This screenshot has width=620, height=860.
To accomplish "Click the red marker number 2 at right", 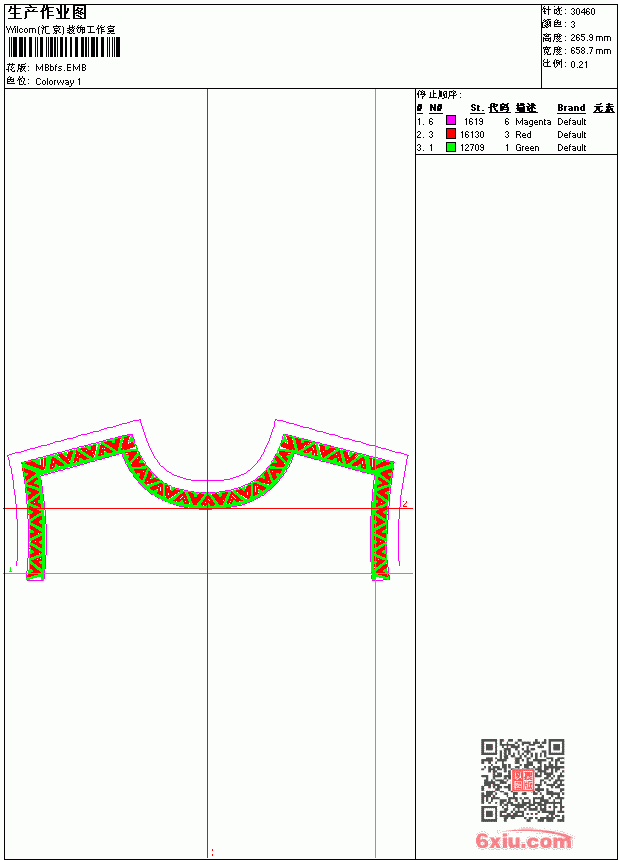I will 405,503.
